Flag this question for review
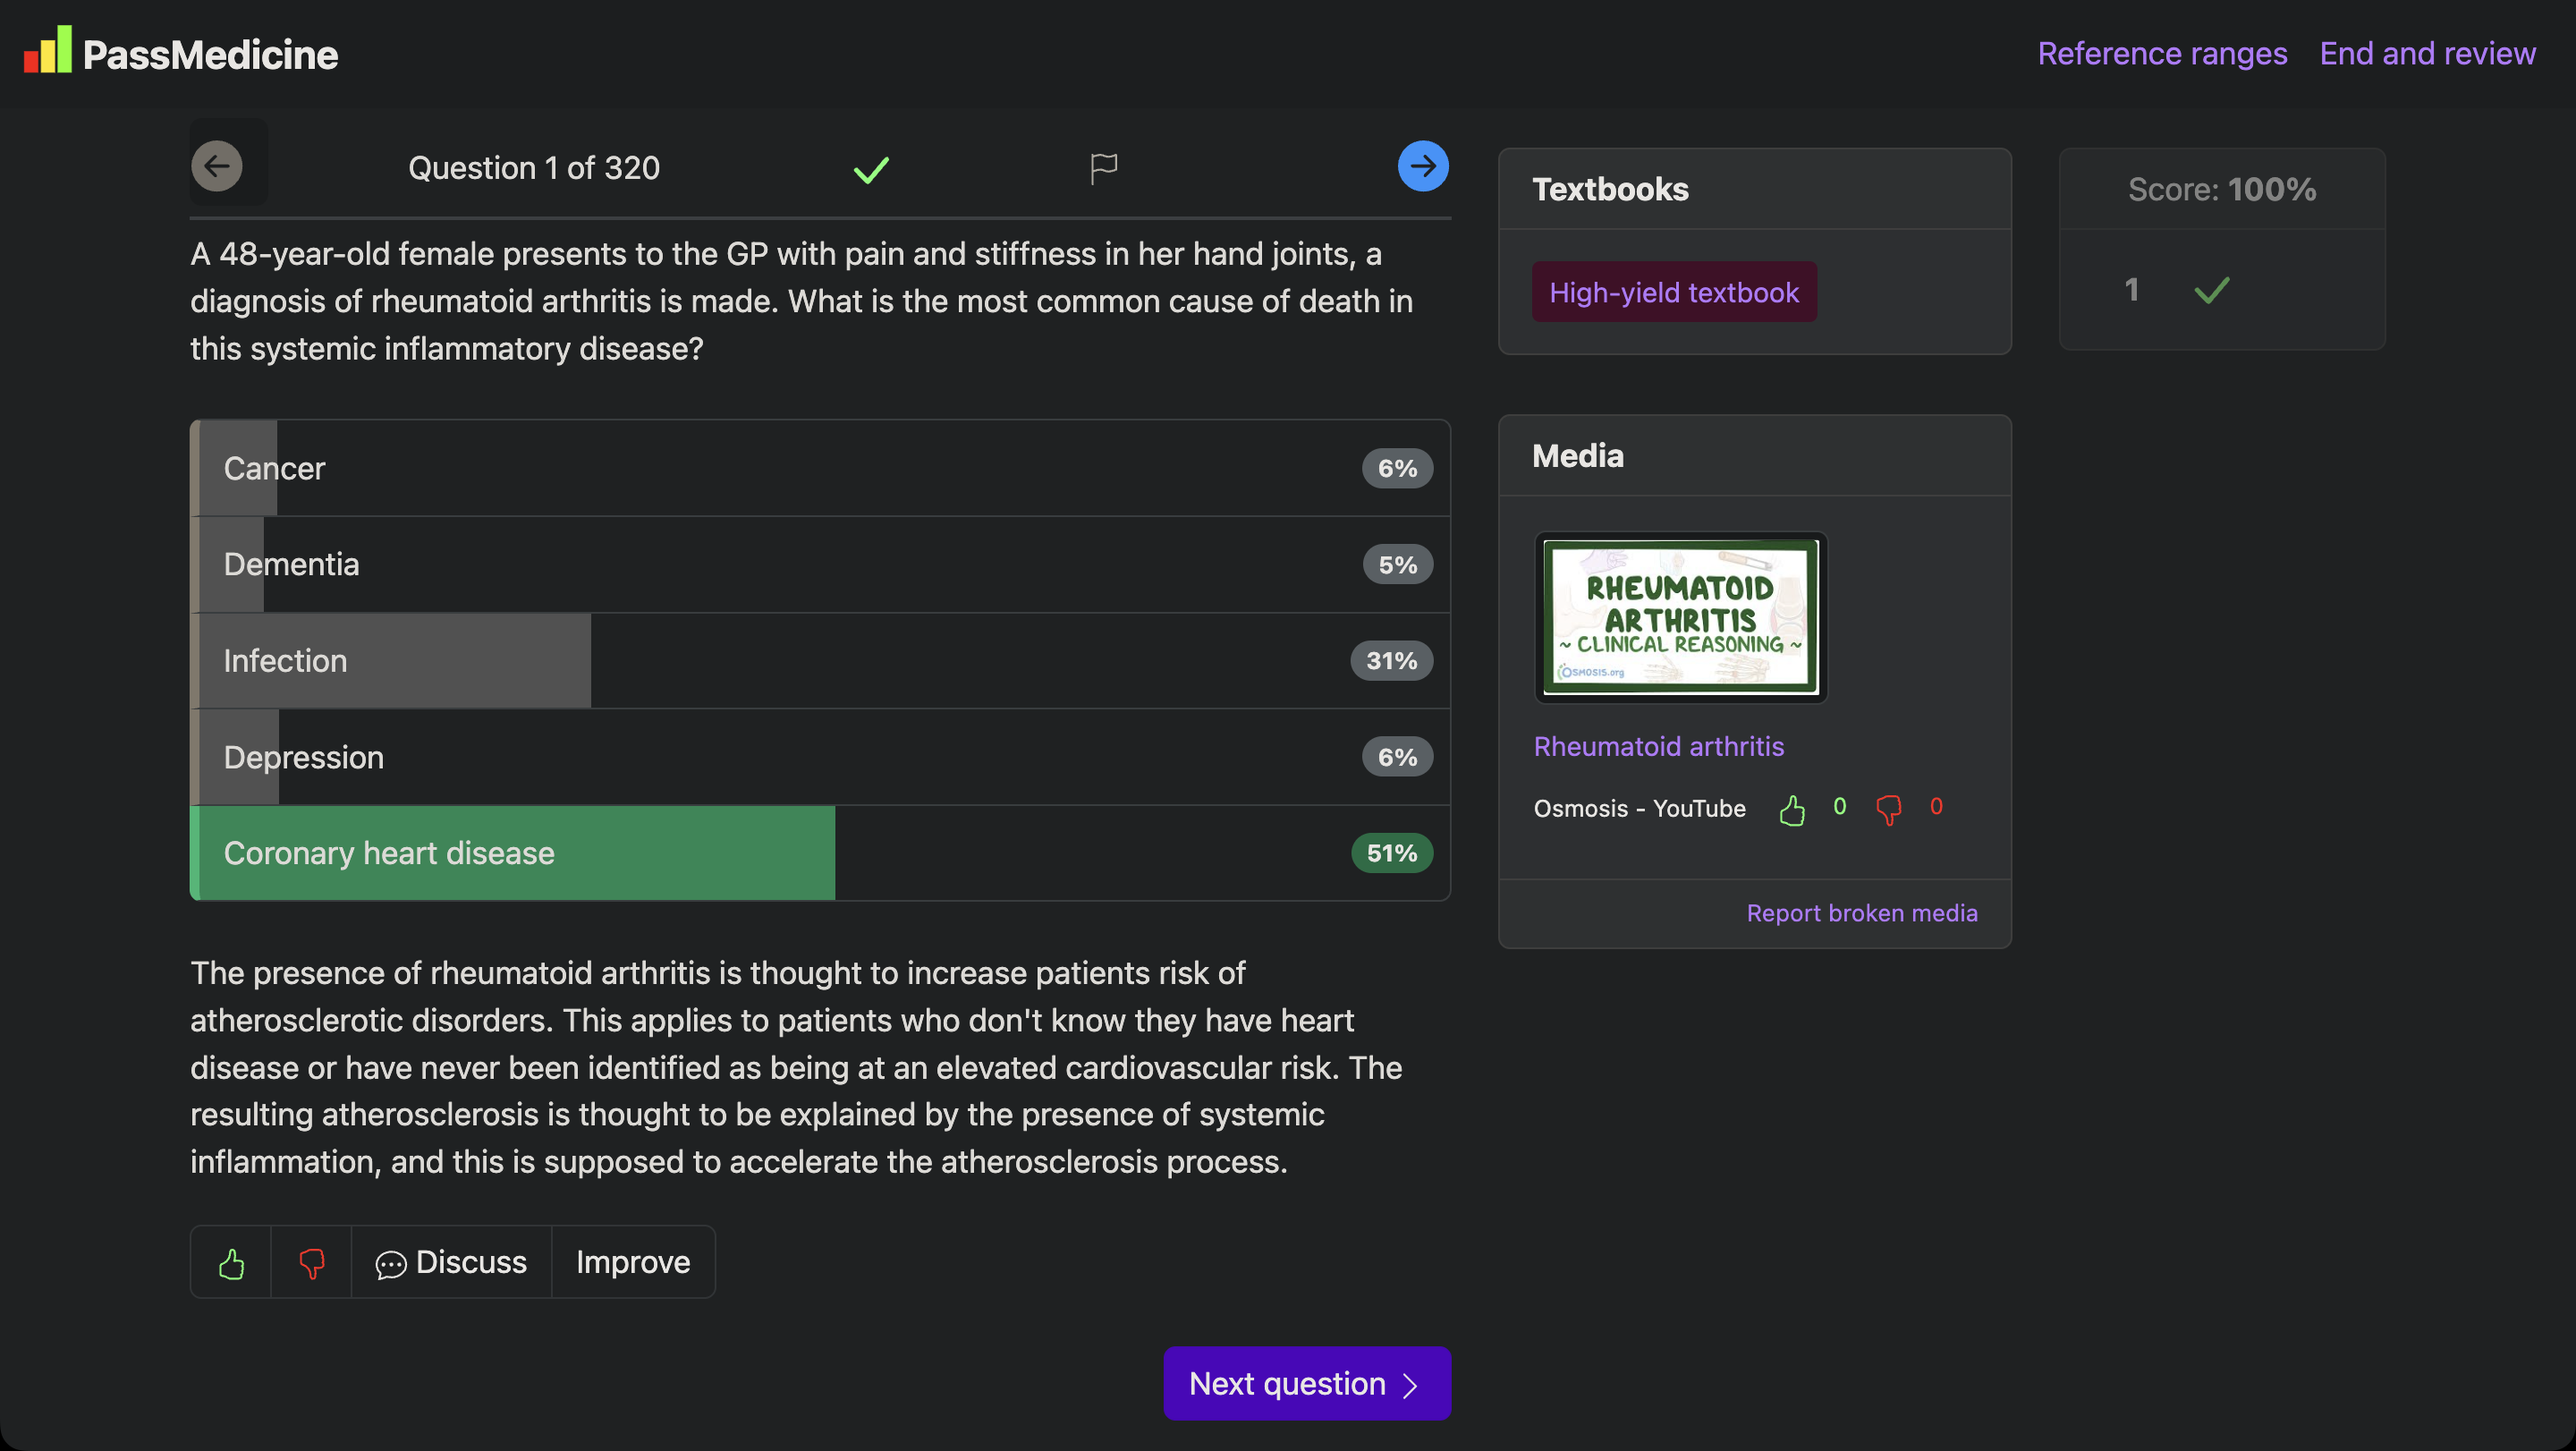The width and height of the screenshot is (2576, 1451). pyautogui.click(x=1103, y=168)
